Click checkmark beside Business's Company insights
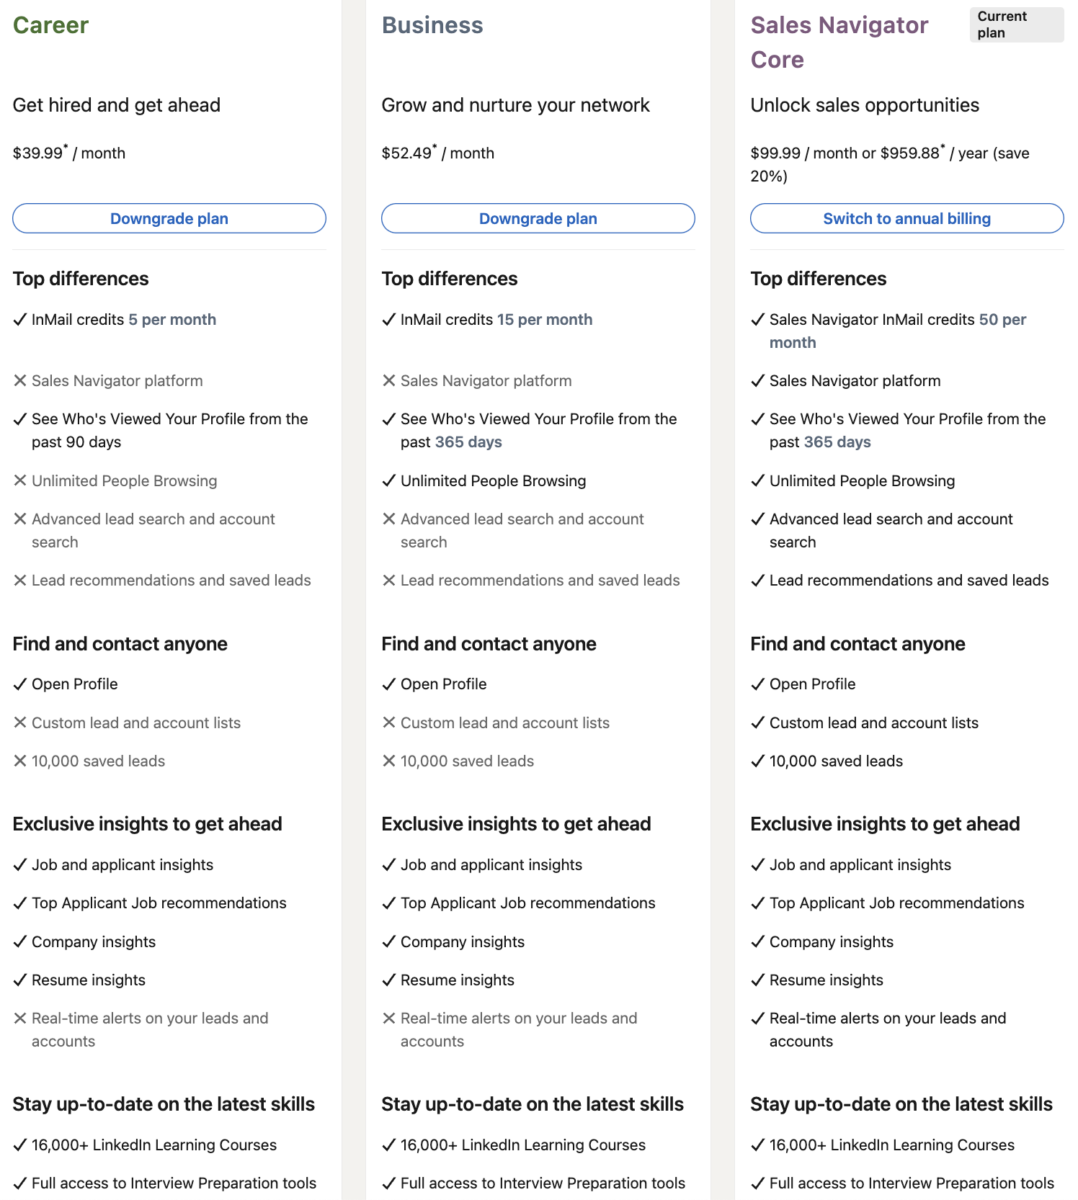 click(x=389, y=942)
